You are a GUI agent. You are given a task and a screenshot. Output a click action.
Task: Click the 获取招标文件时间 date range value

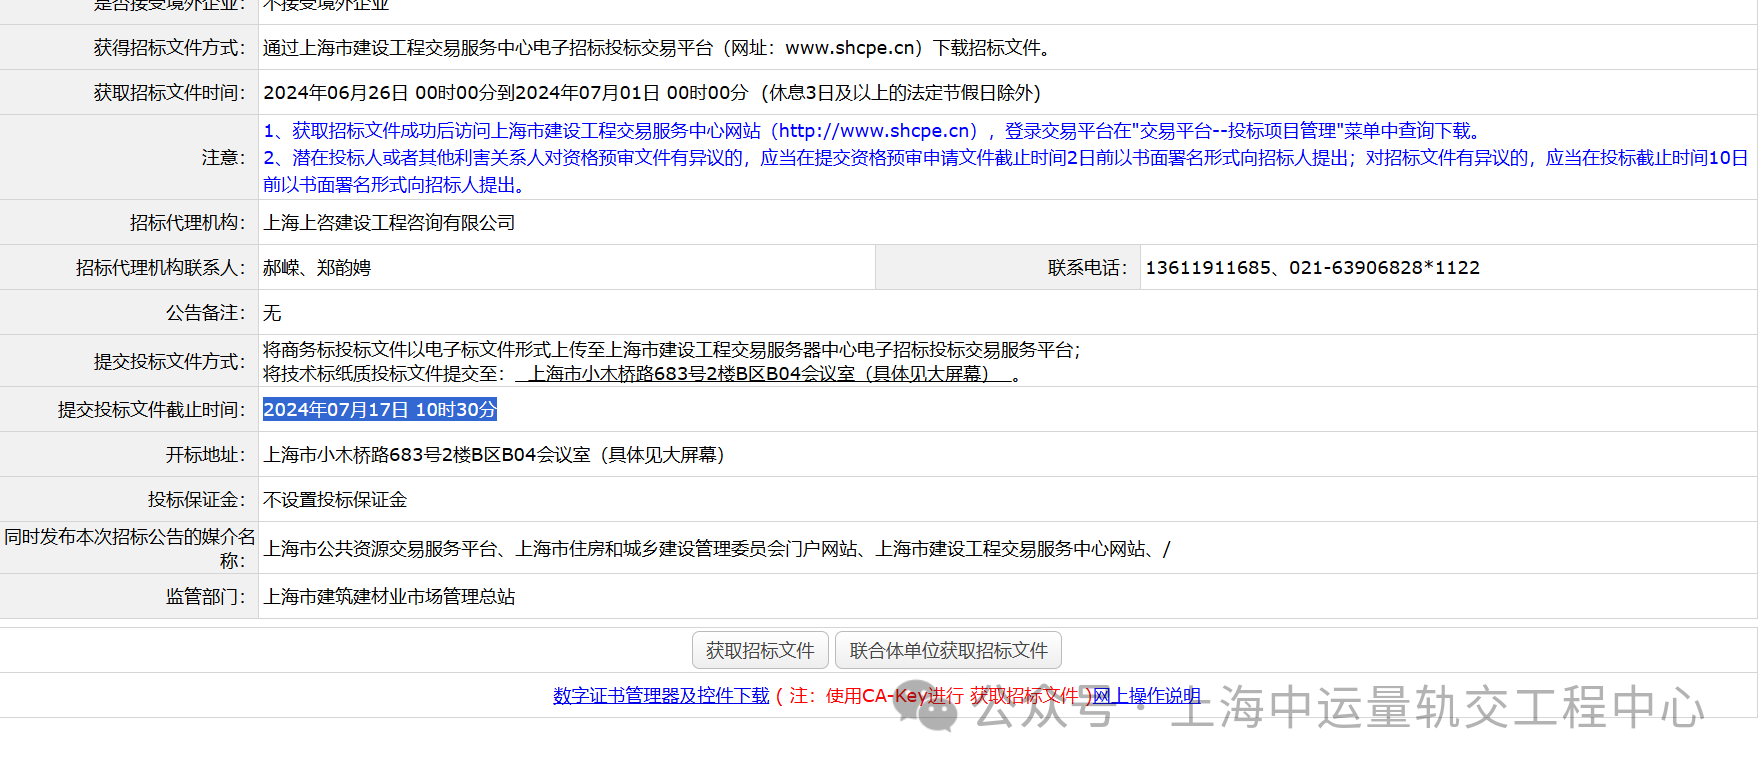pyautogui.click(x=652, y=92)
